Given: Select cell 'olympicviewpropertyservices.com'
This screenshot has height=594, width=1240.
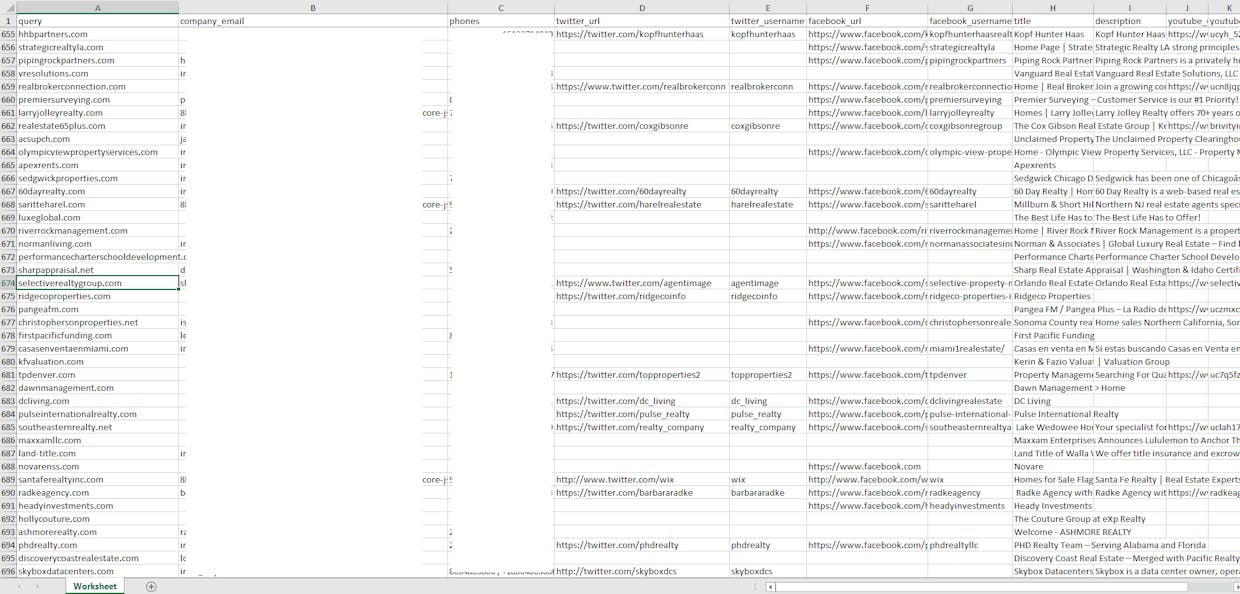Looking at the screenshot, I should (97, 152).
